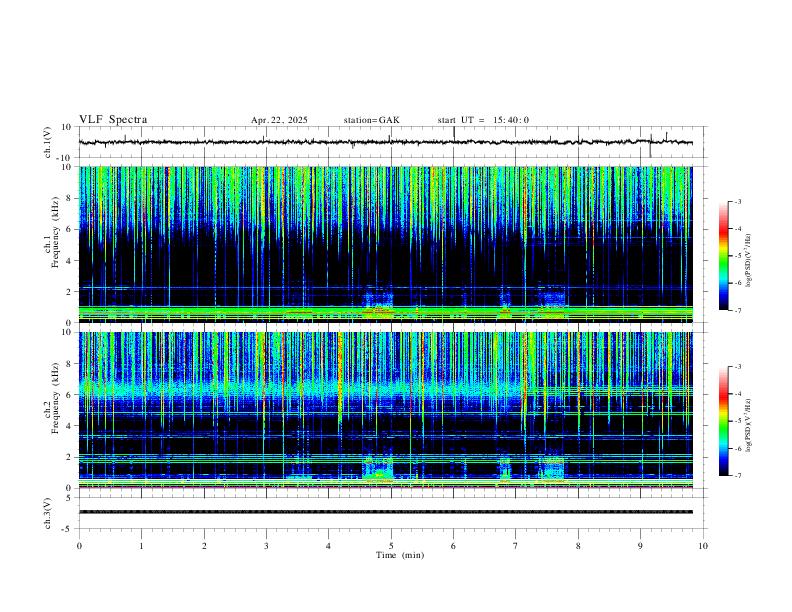The height and width of the screenshot is (612, 792).
Task: Click the ch.2 spectrogram panel
Action: tap(386, 410)
